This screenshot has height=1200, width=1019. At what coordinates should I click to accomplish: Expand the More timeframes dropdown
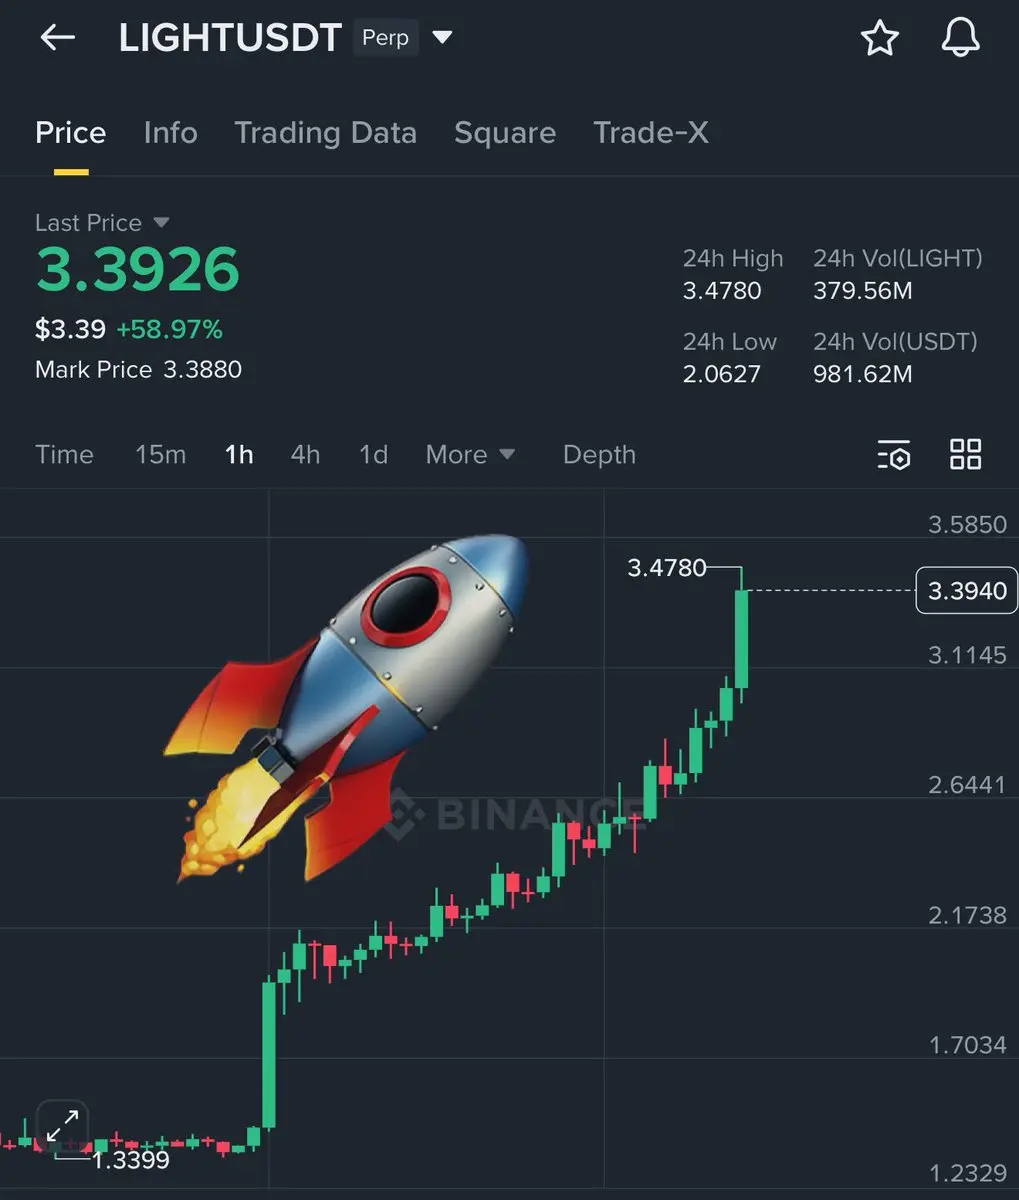pos(470,455)
